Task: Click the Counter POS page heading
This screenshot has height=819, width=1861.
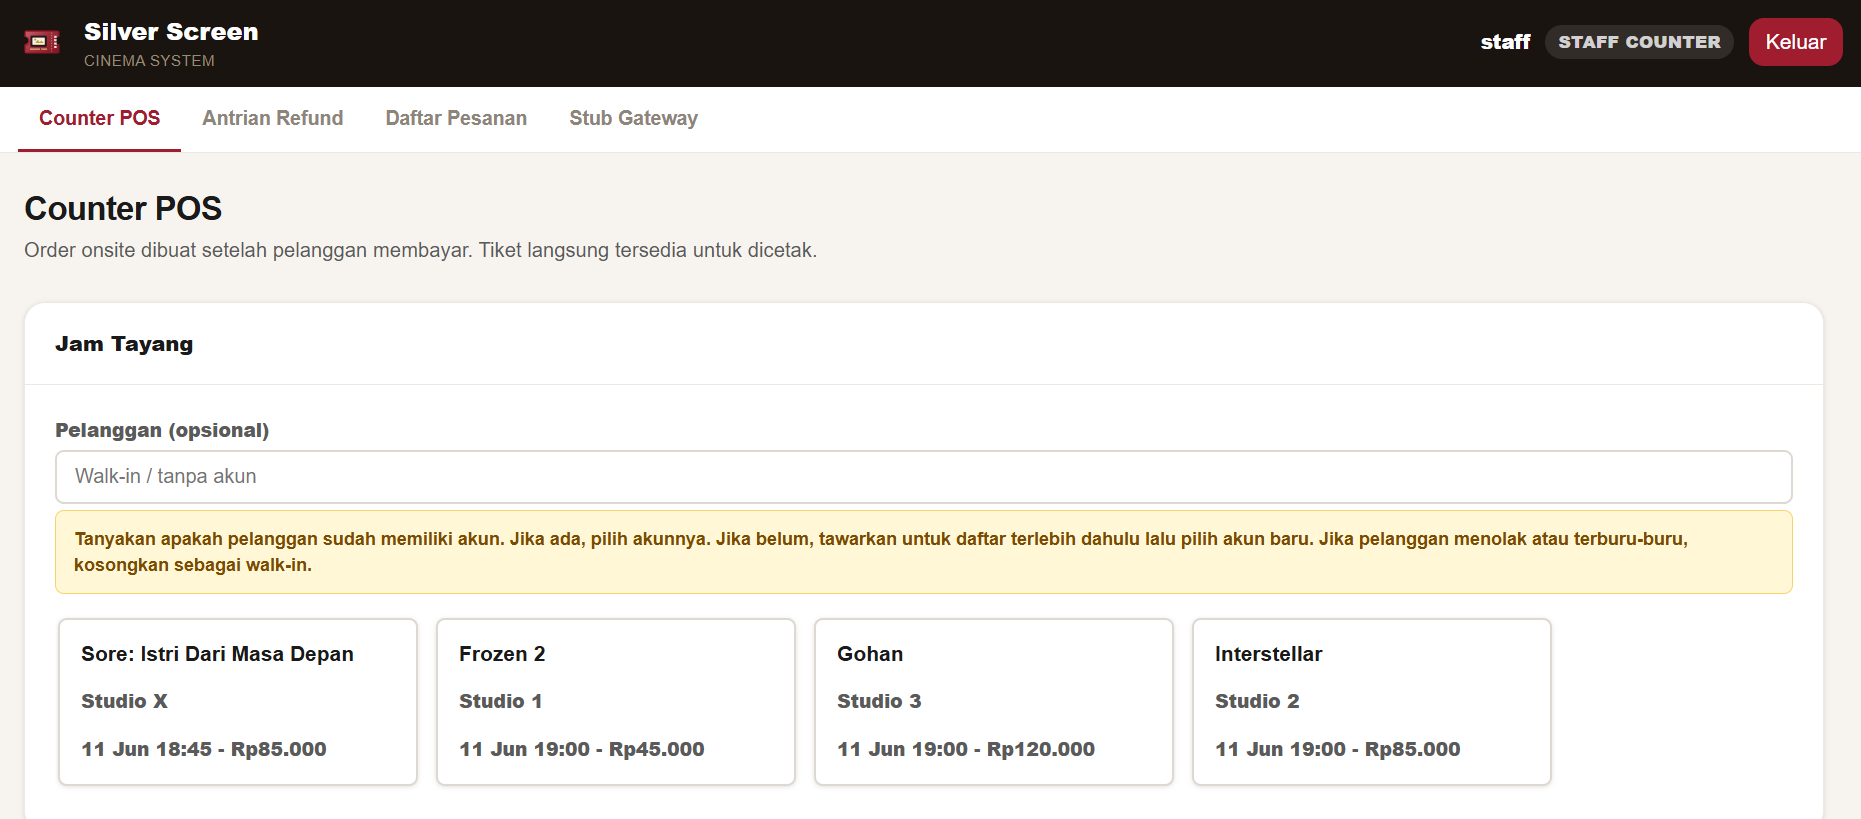Action: (x=123, y=208)
